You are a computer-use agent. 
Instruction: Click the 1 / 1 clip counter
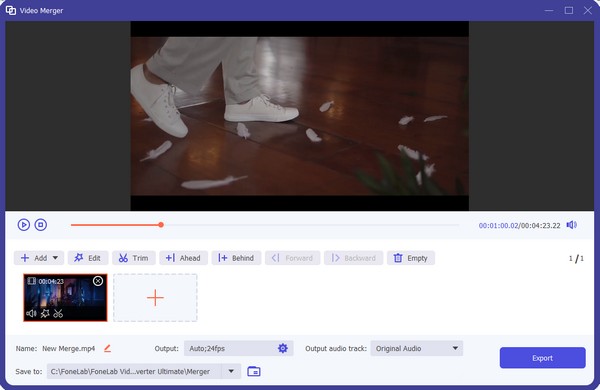[x=576, y=258]
